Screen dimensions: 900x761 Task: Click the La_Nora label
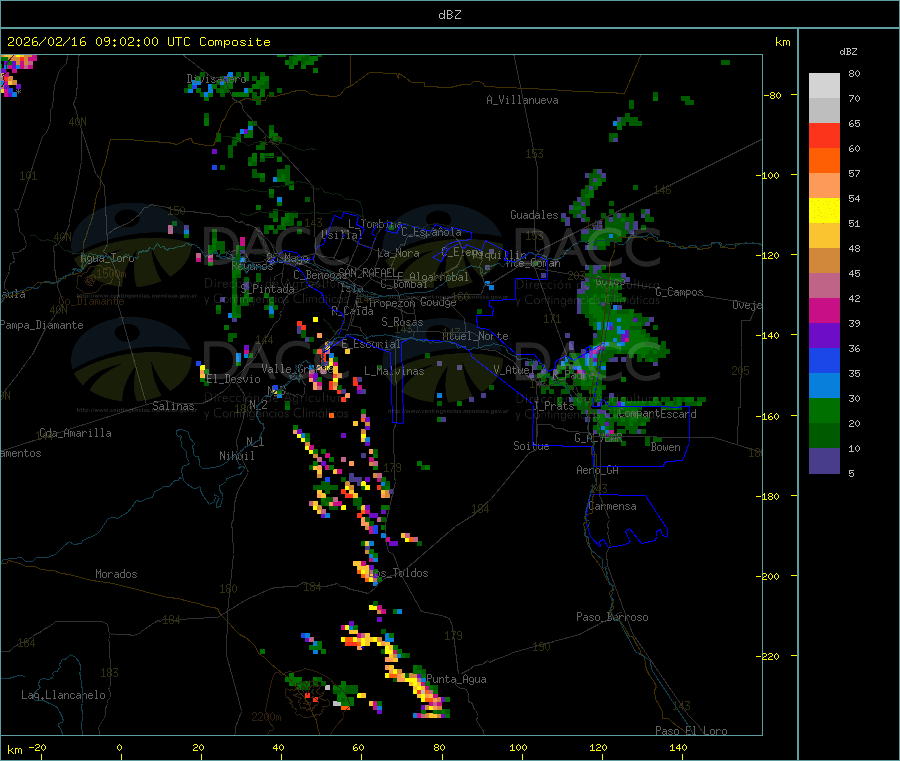click(398, 253)
